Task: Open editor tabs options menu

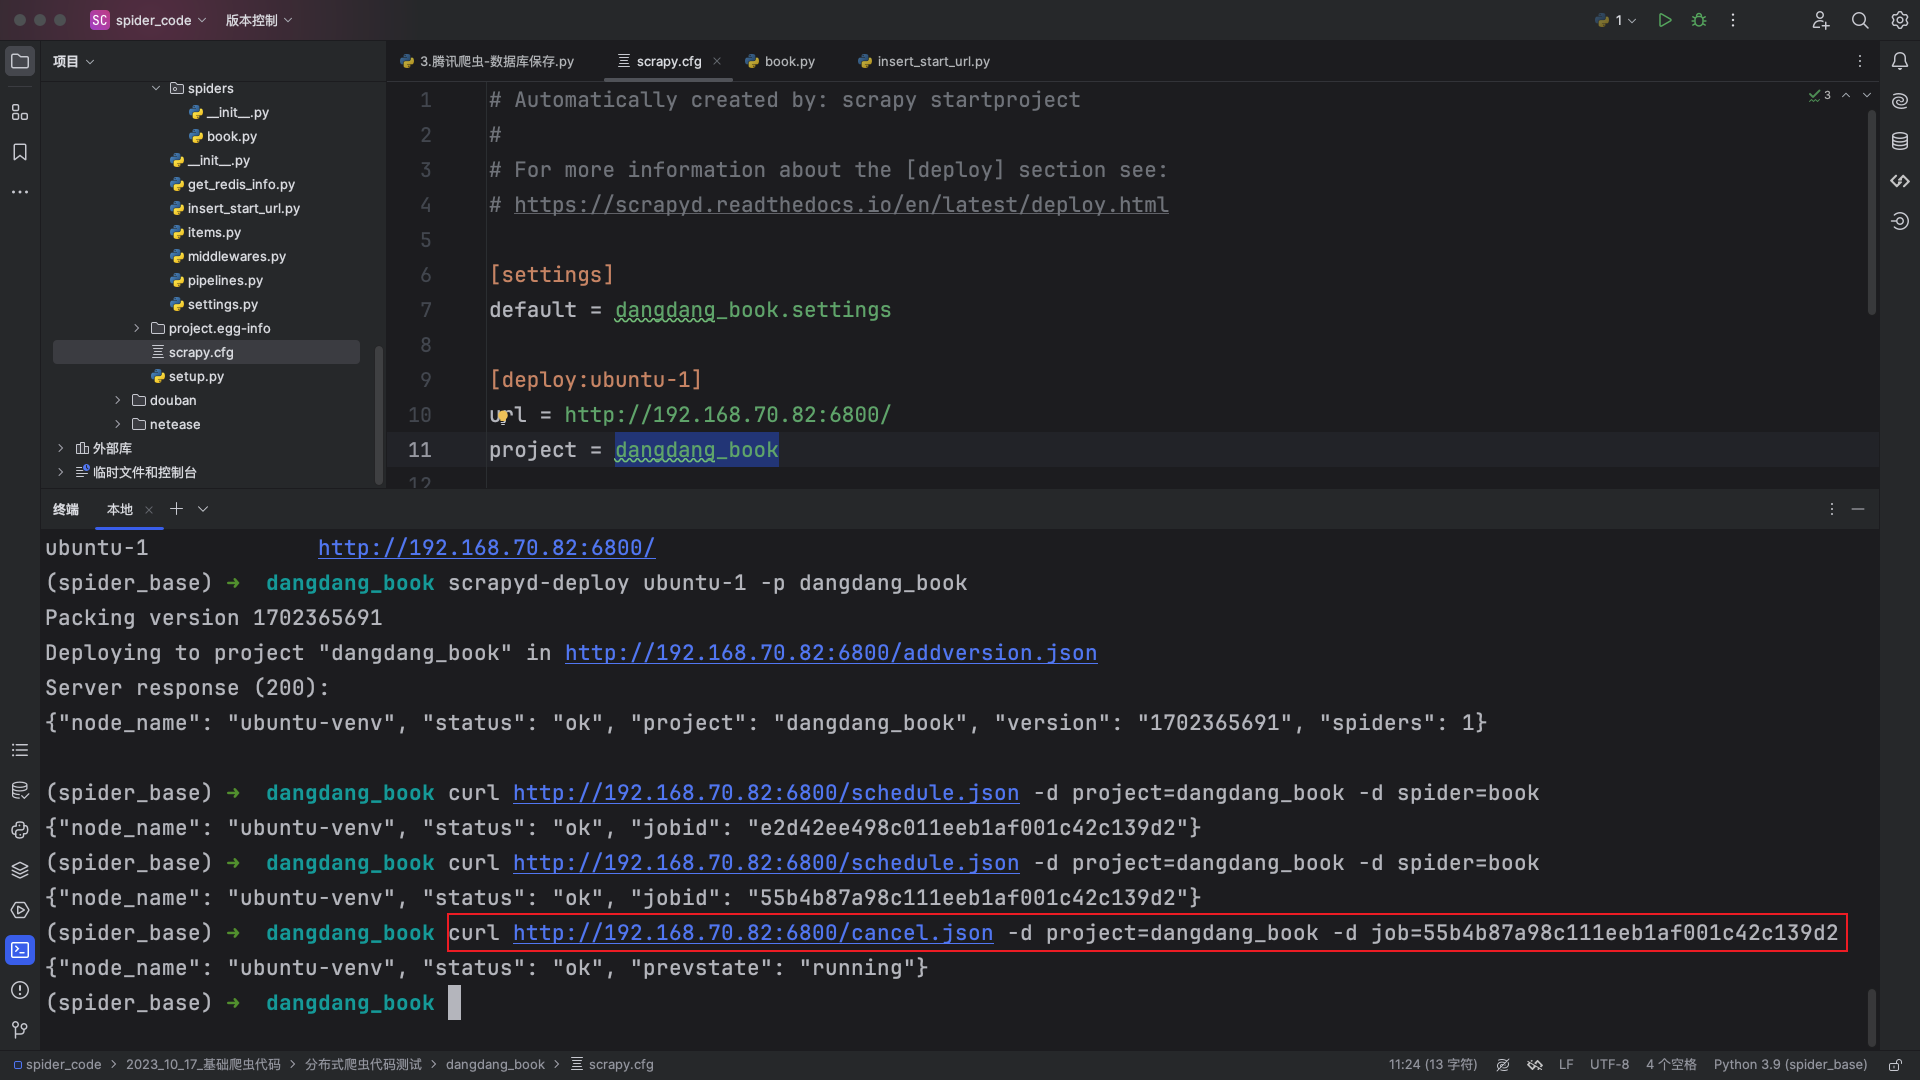Action: [1860, 62]
